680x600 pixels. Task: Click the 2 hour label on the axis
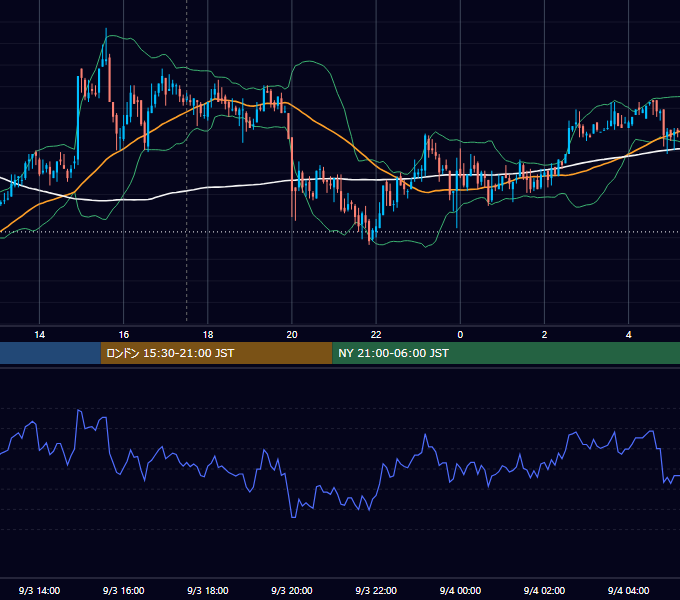click(544, 335)
